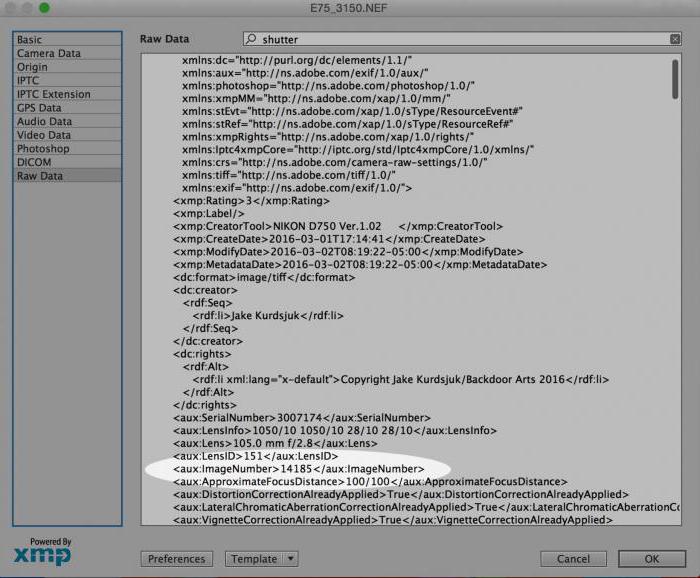Select Audio Data in sidebar
Image resolution: width=700 pixels, height=578 pixels.
67,121
